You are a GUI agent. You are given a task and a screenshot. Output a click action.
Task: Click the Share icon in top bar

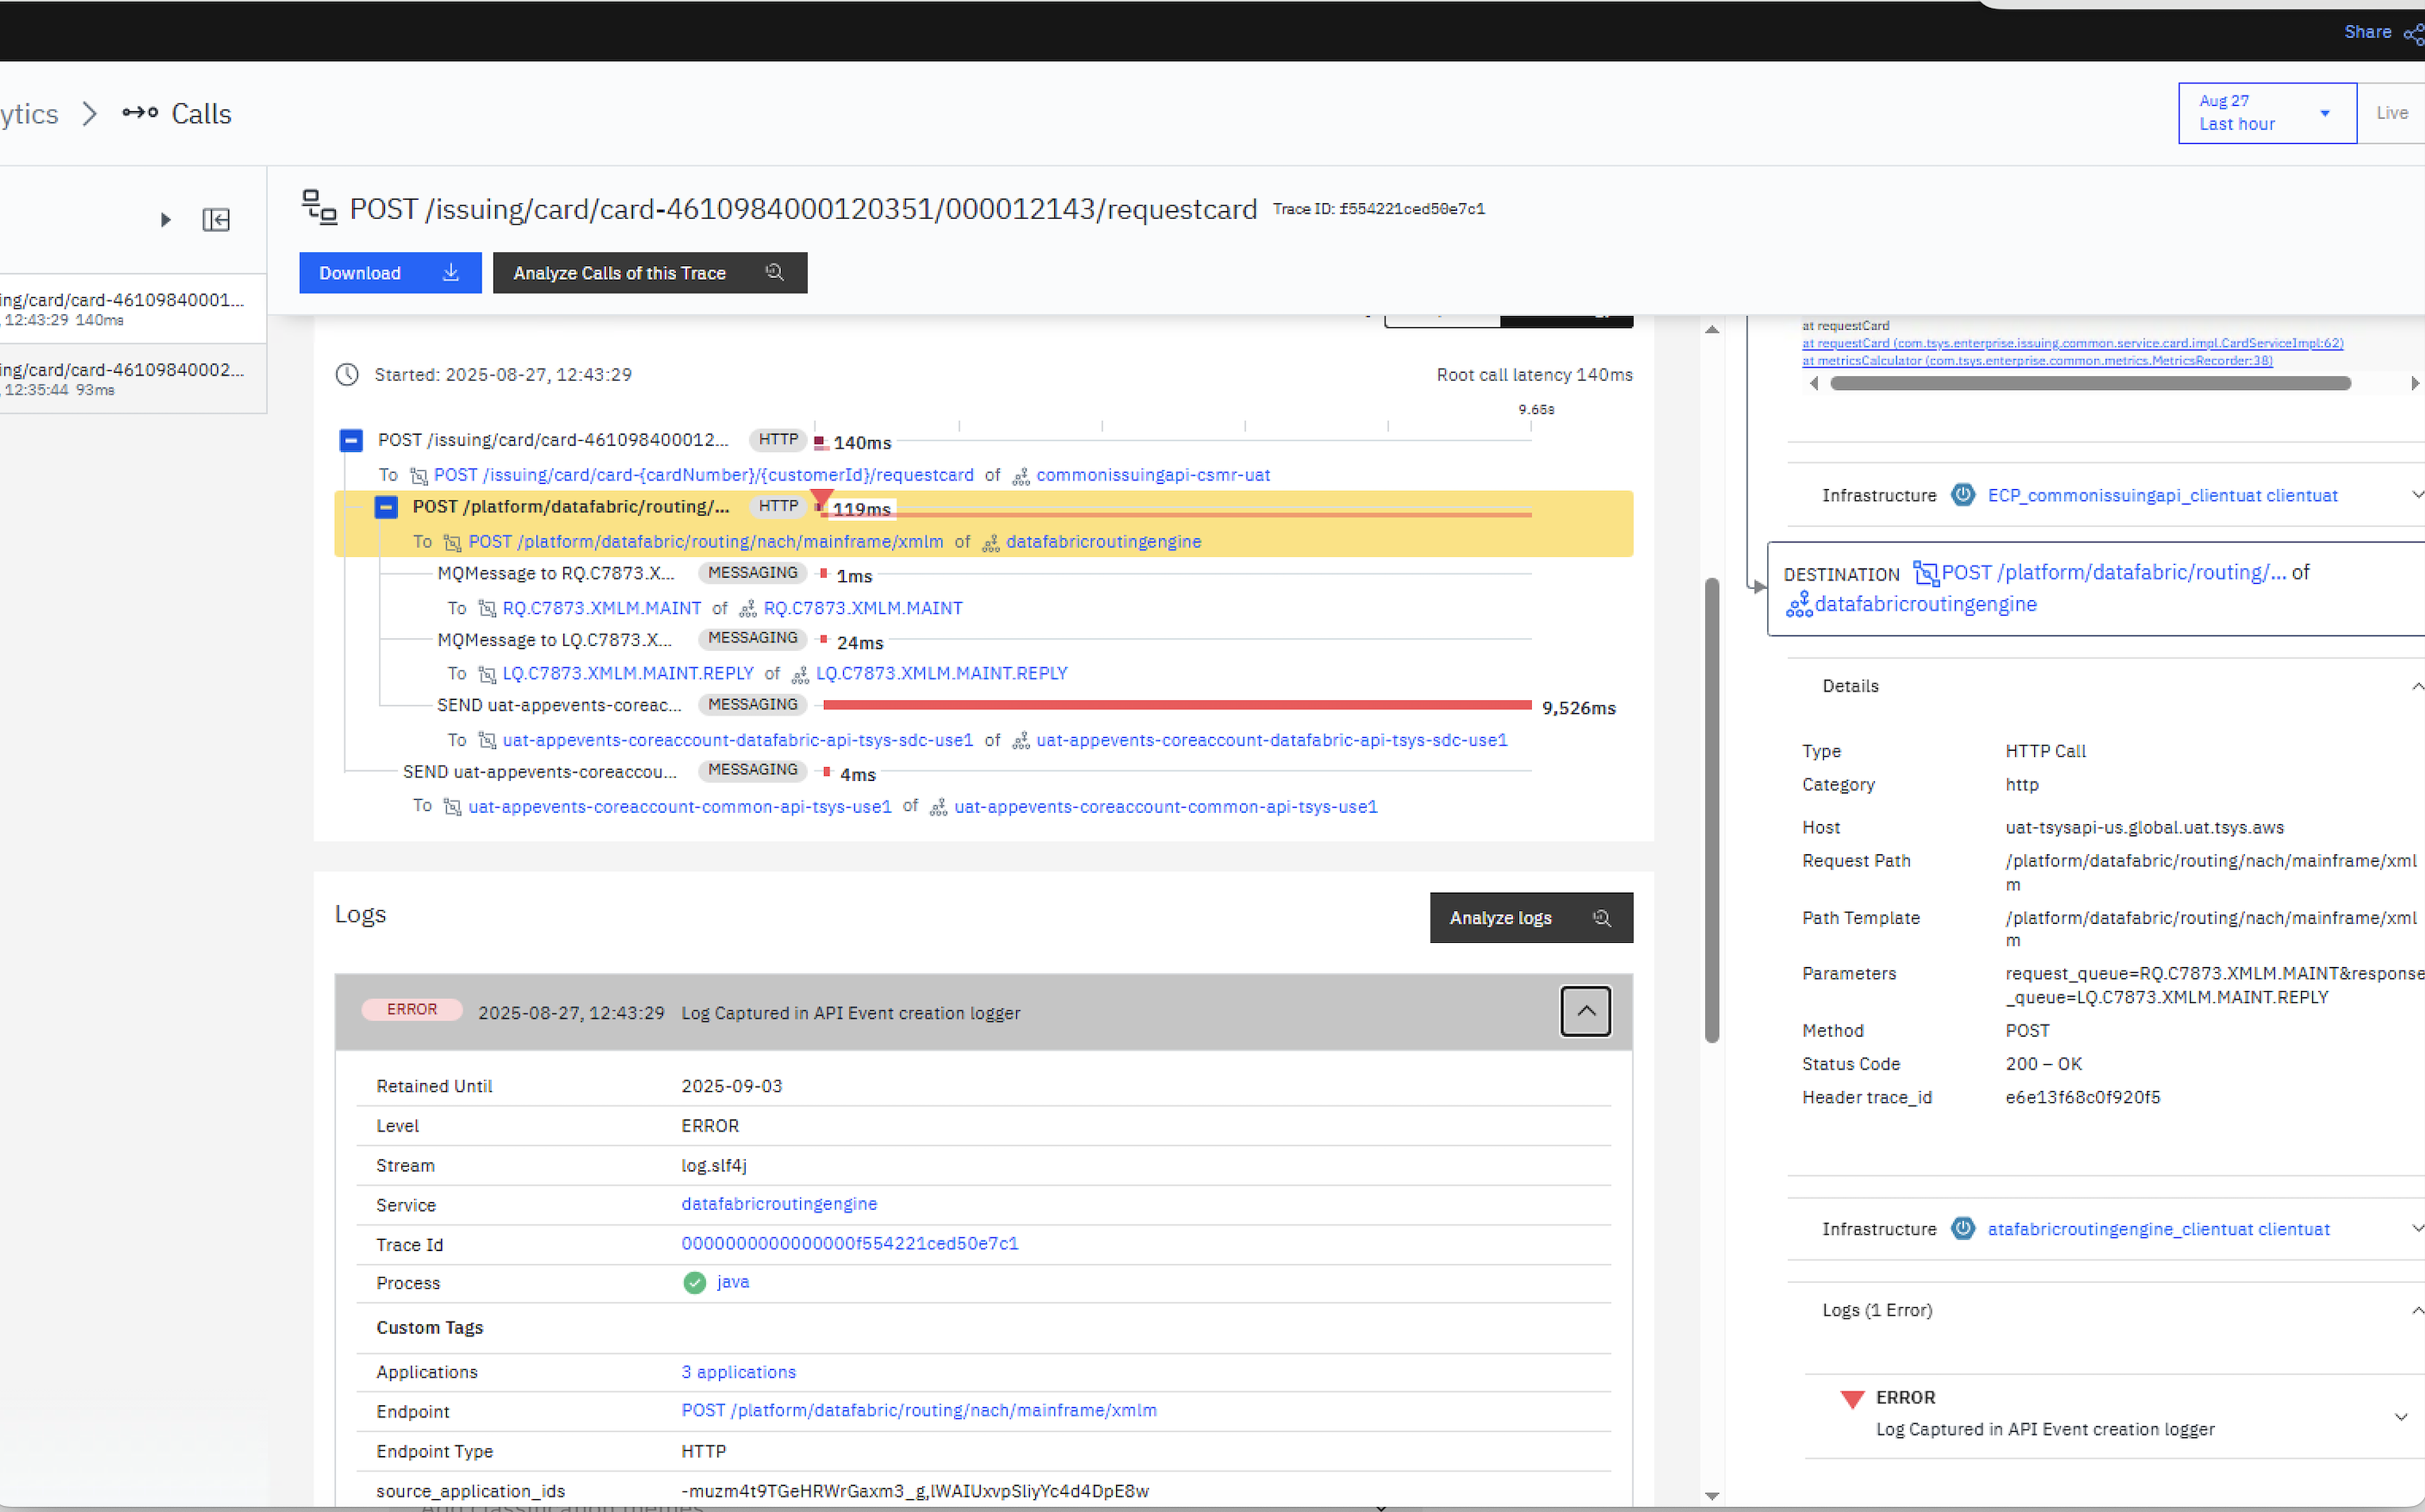click(2412, 34)
